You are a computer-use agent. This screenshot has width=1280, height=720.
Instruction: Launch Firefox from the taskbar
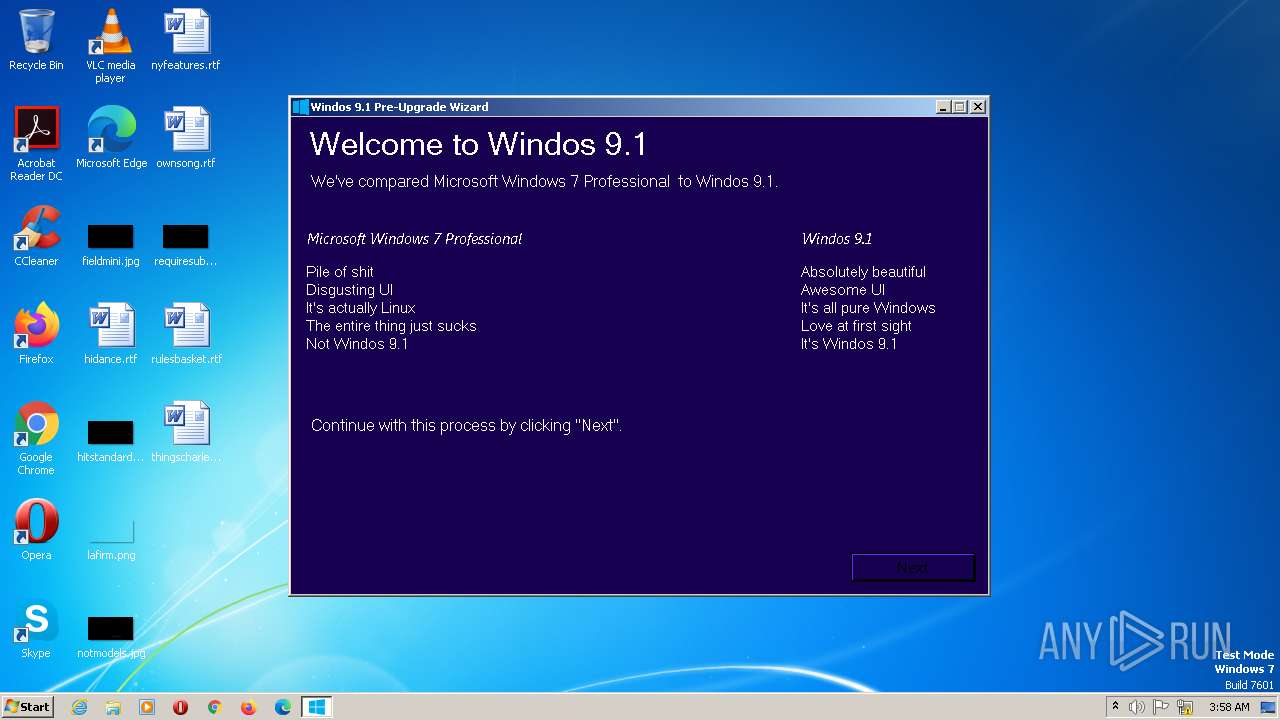tap(248, 707)
